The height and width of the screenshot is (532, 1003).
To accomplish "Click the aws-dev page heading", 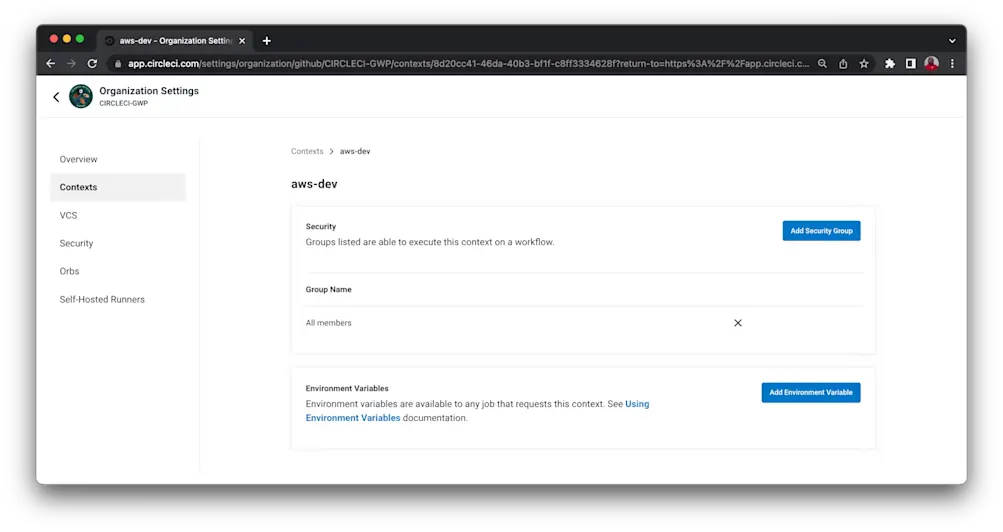I will [314, 184].
